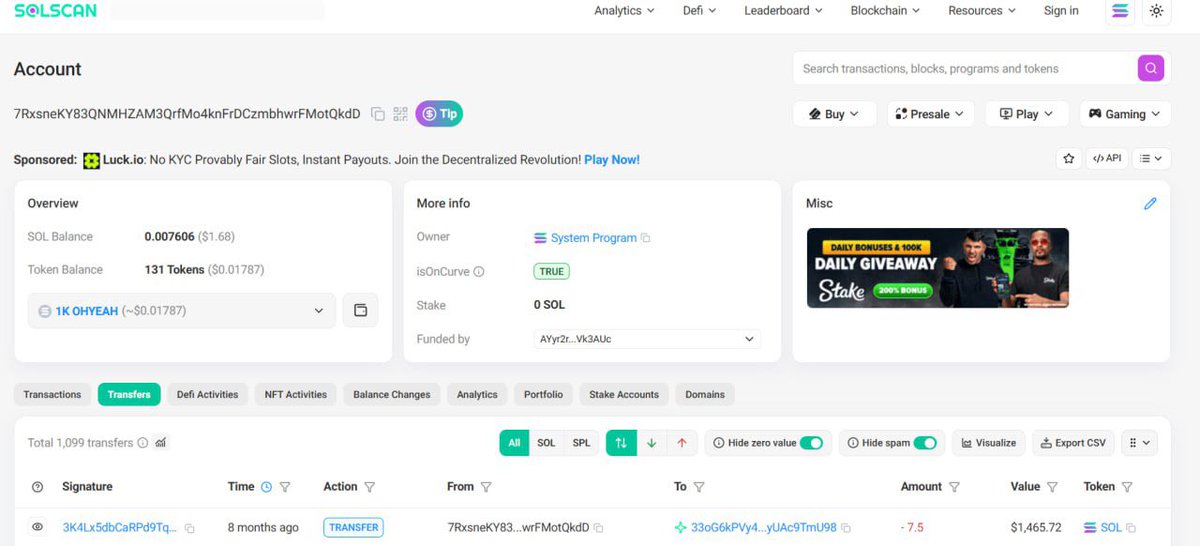Click the Solscan logo

pyautogui.click(x=55, y=11)
